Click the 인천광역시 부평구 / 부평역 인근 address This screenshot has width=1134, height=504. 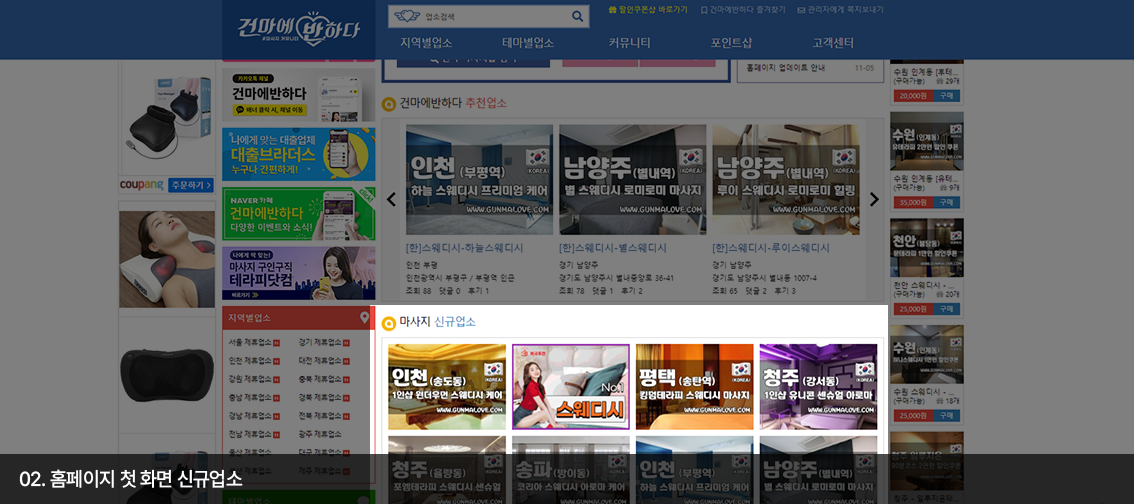pyautogui.click(x=459, y=278)
